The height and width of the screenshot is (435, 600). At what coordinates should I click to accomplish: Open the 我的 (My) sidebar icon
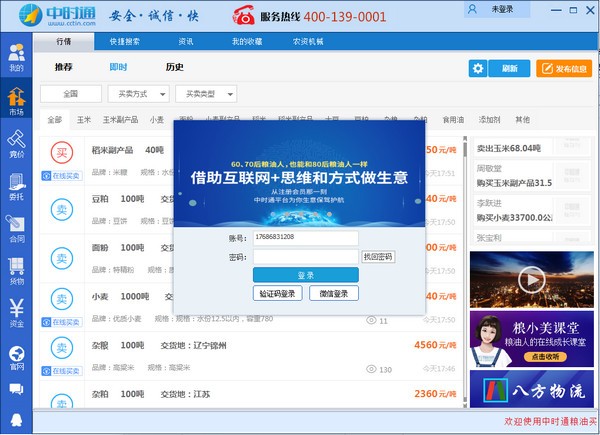(x=15, y=59)
